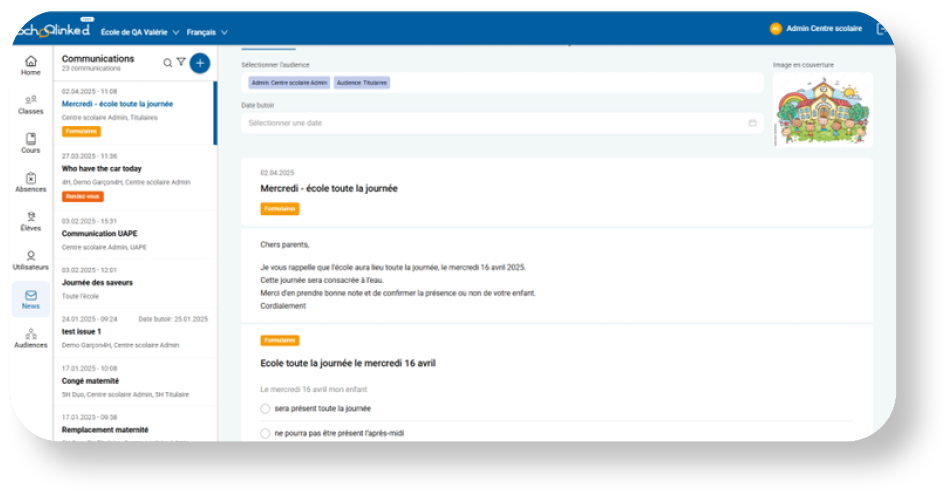This screenshot has width=951, height=496.
Task: Open the communications filter icon
Action: coord(181,62)
